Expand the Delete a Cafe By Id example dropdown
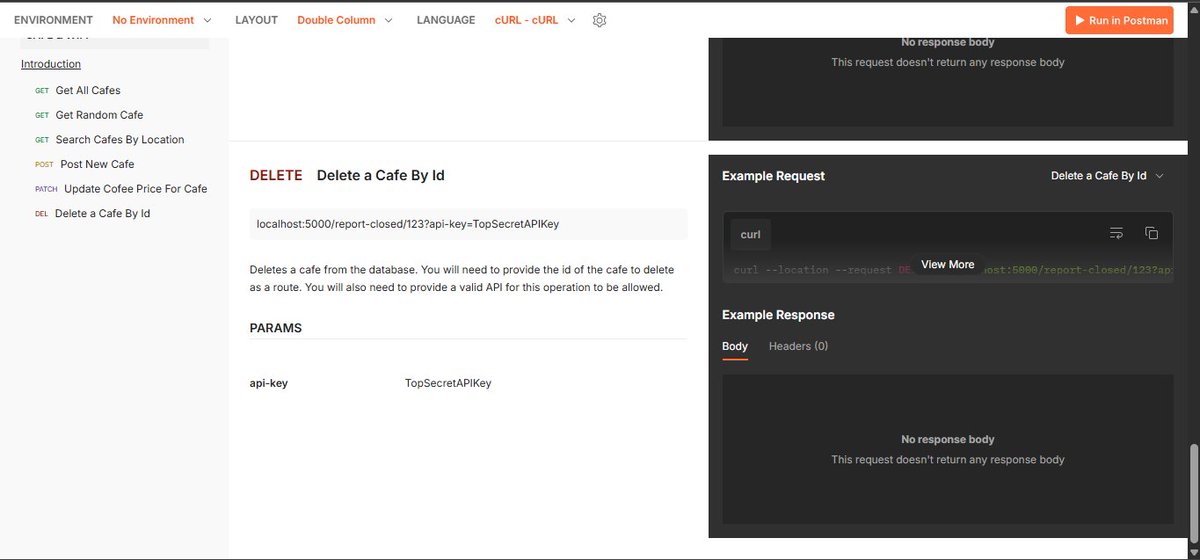Screen dimensions: 1200x560 pyautogui.click(x=1108, y=176)
